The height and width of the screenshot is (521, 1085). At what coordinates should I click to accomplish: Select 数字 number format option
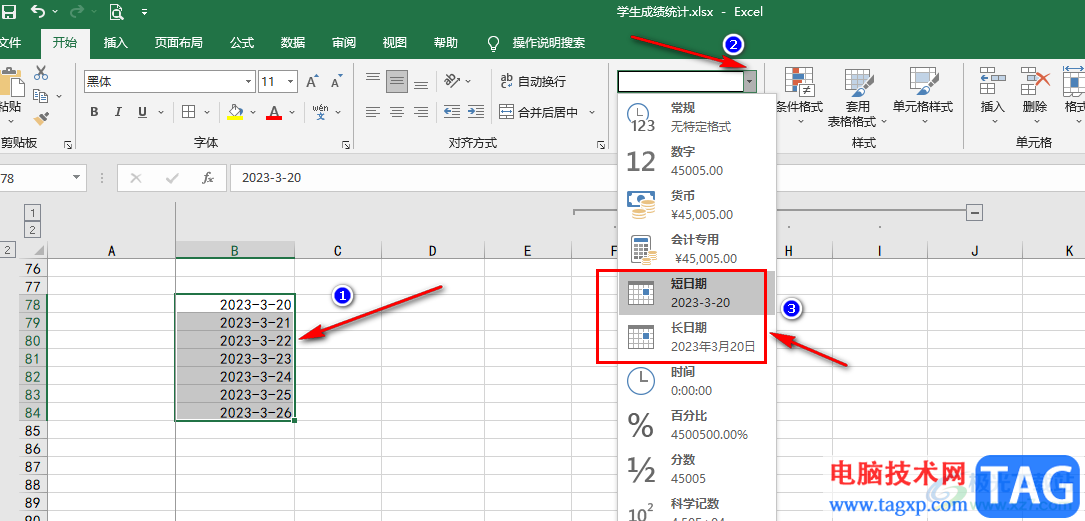(697, 161)
